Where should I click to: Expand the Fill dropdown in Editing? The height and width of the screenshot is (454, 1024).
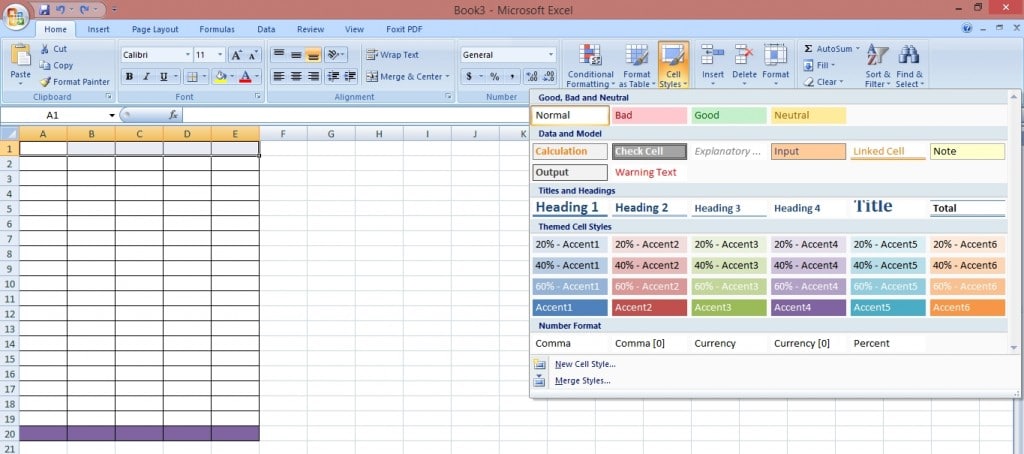coord(834,65)
